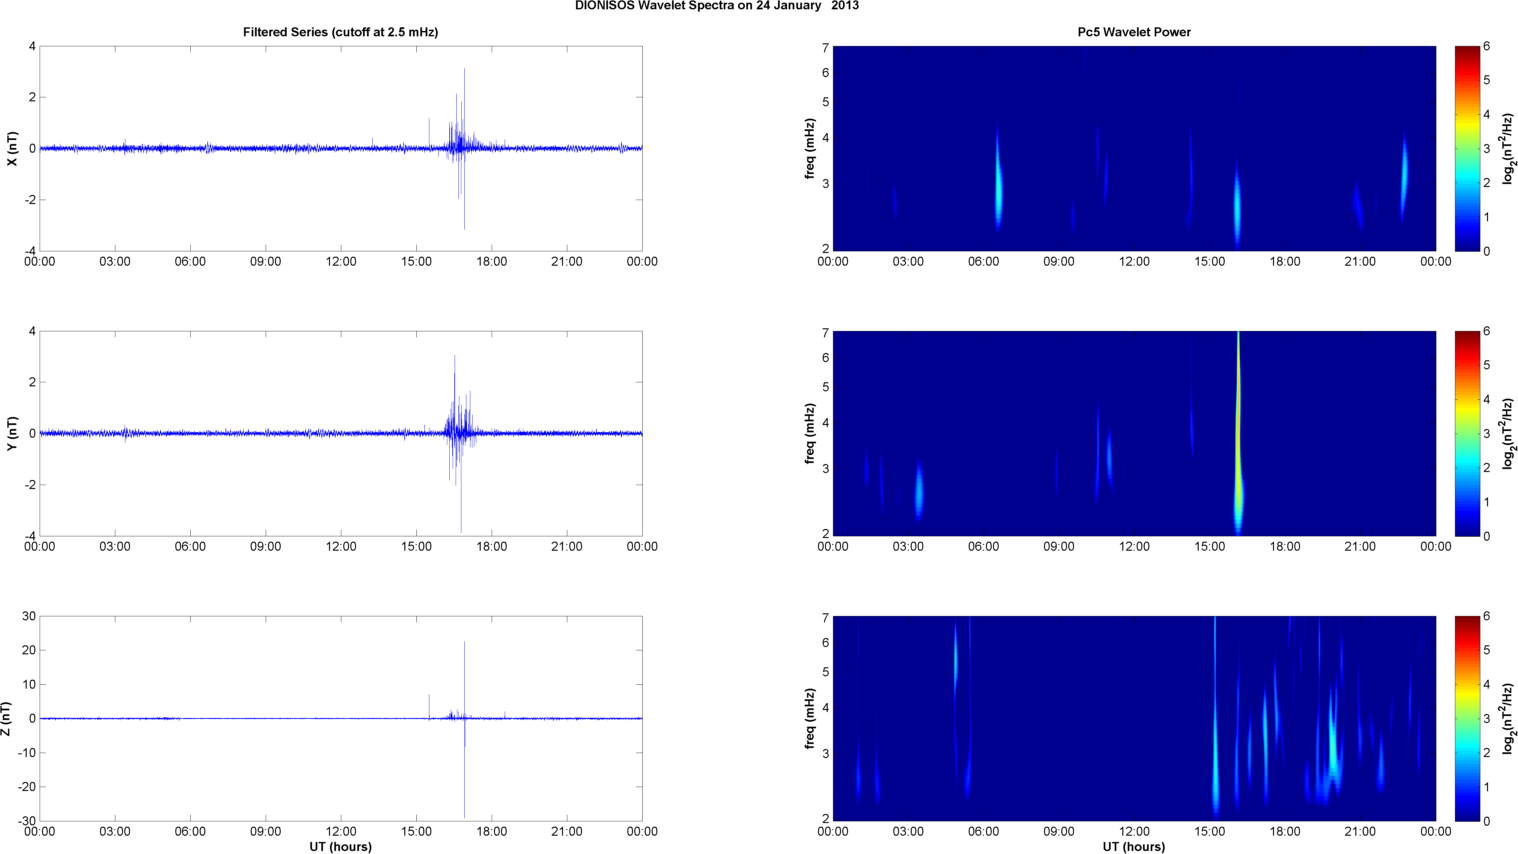
Task: Click log2(nT²/Hz) label beside middle colorbar
Action: tap(1508, 434)
